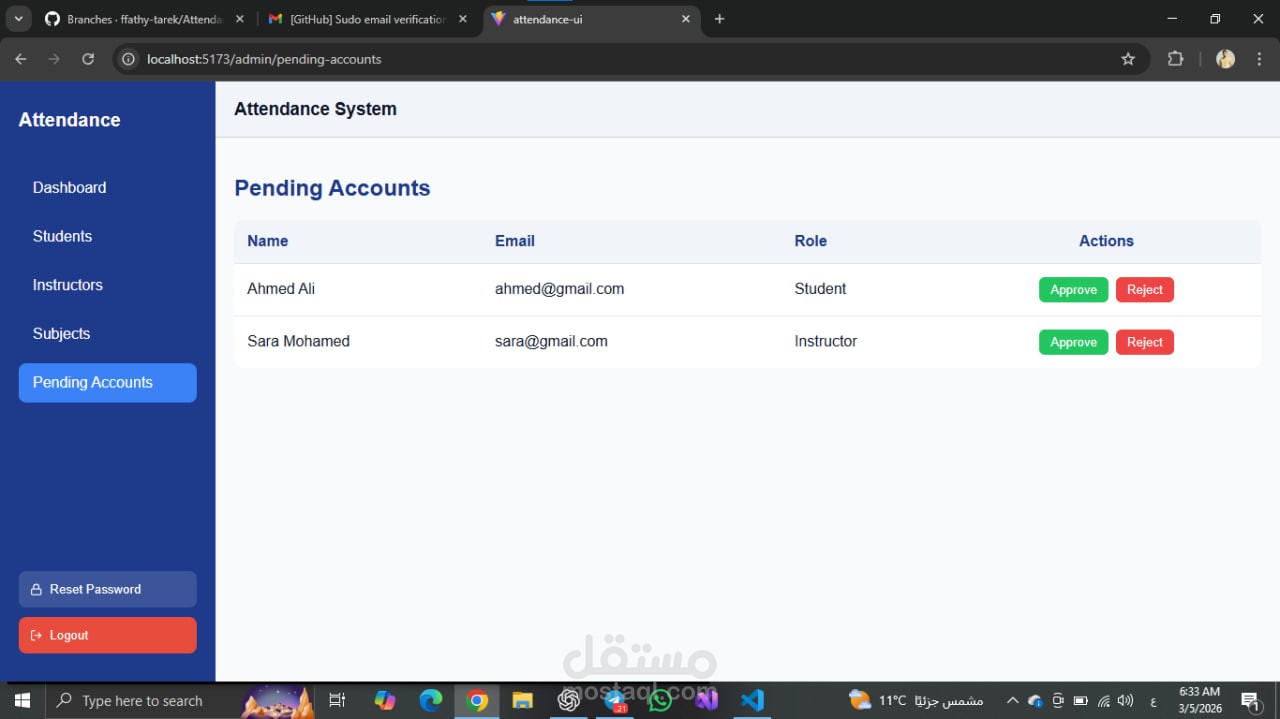Click the name Ahmed Ali

281,289
